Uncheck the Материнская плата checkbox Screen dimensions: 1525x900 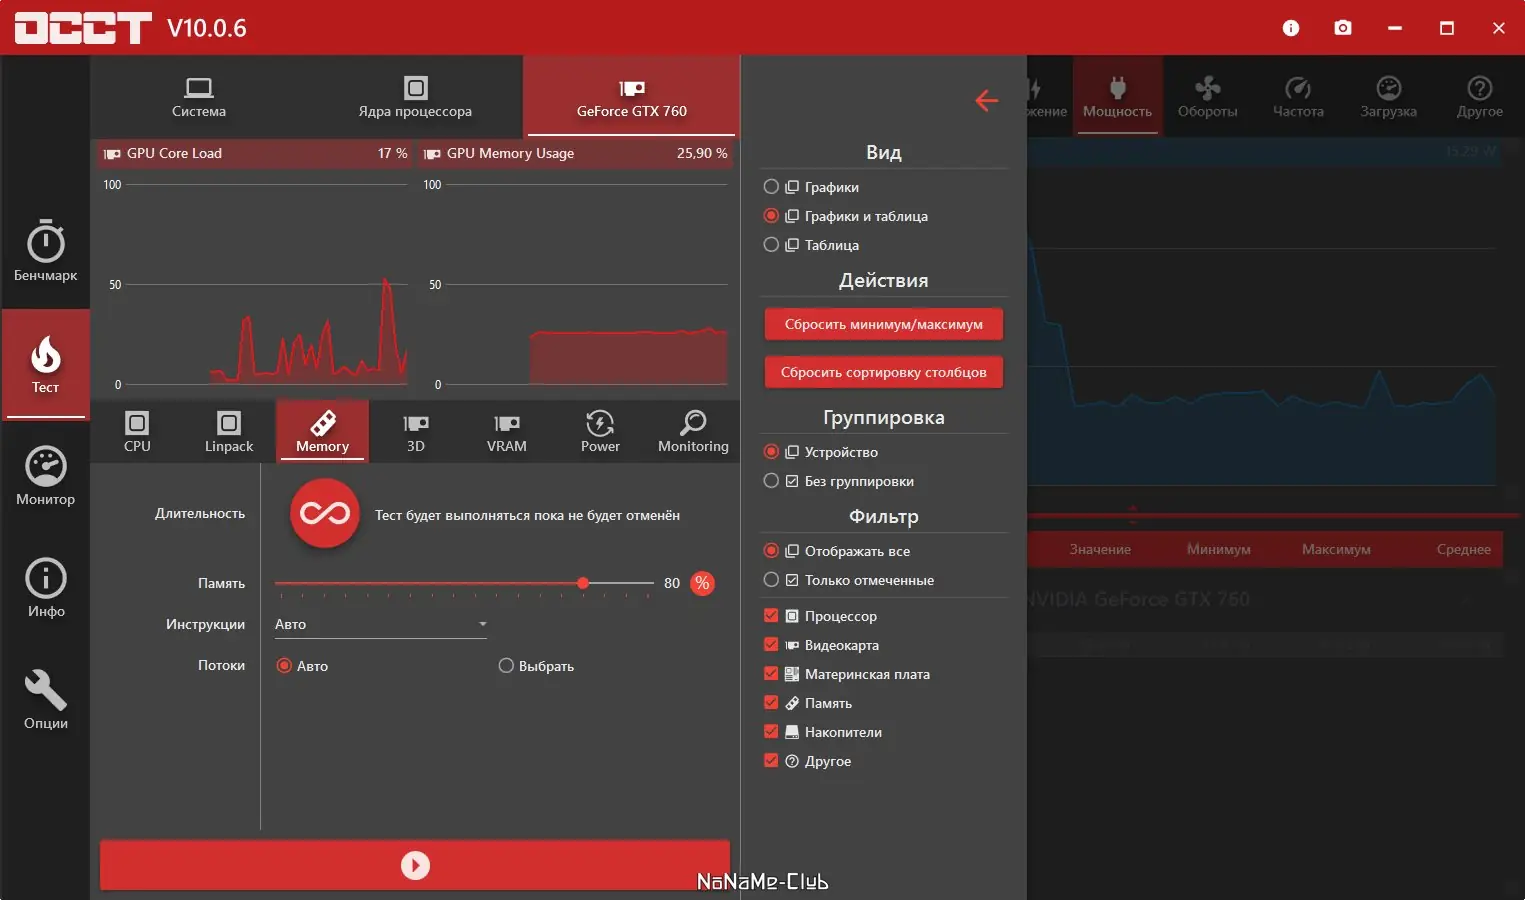(x=771, y=674)
